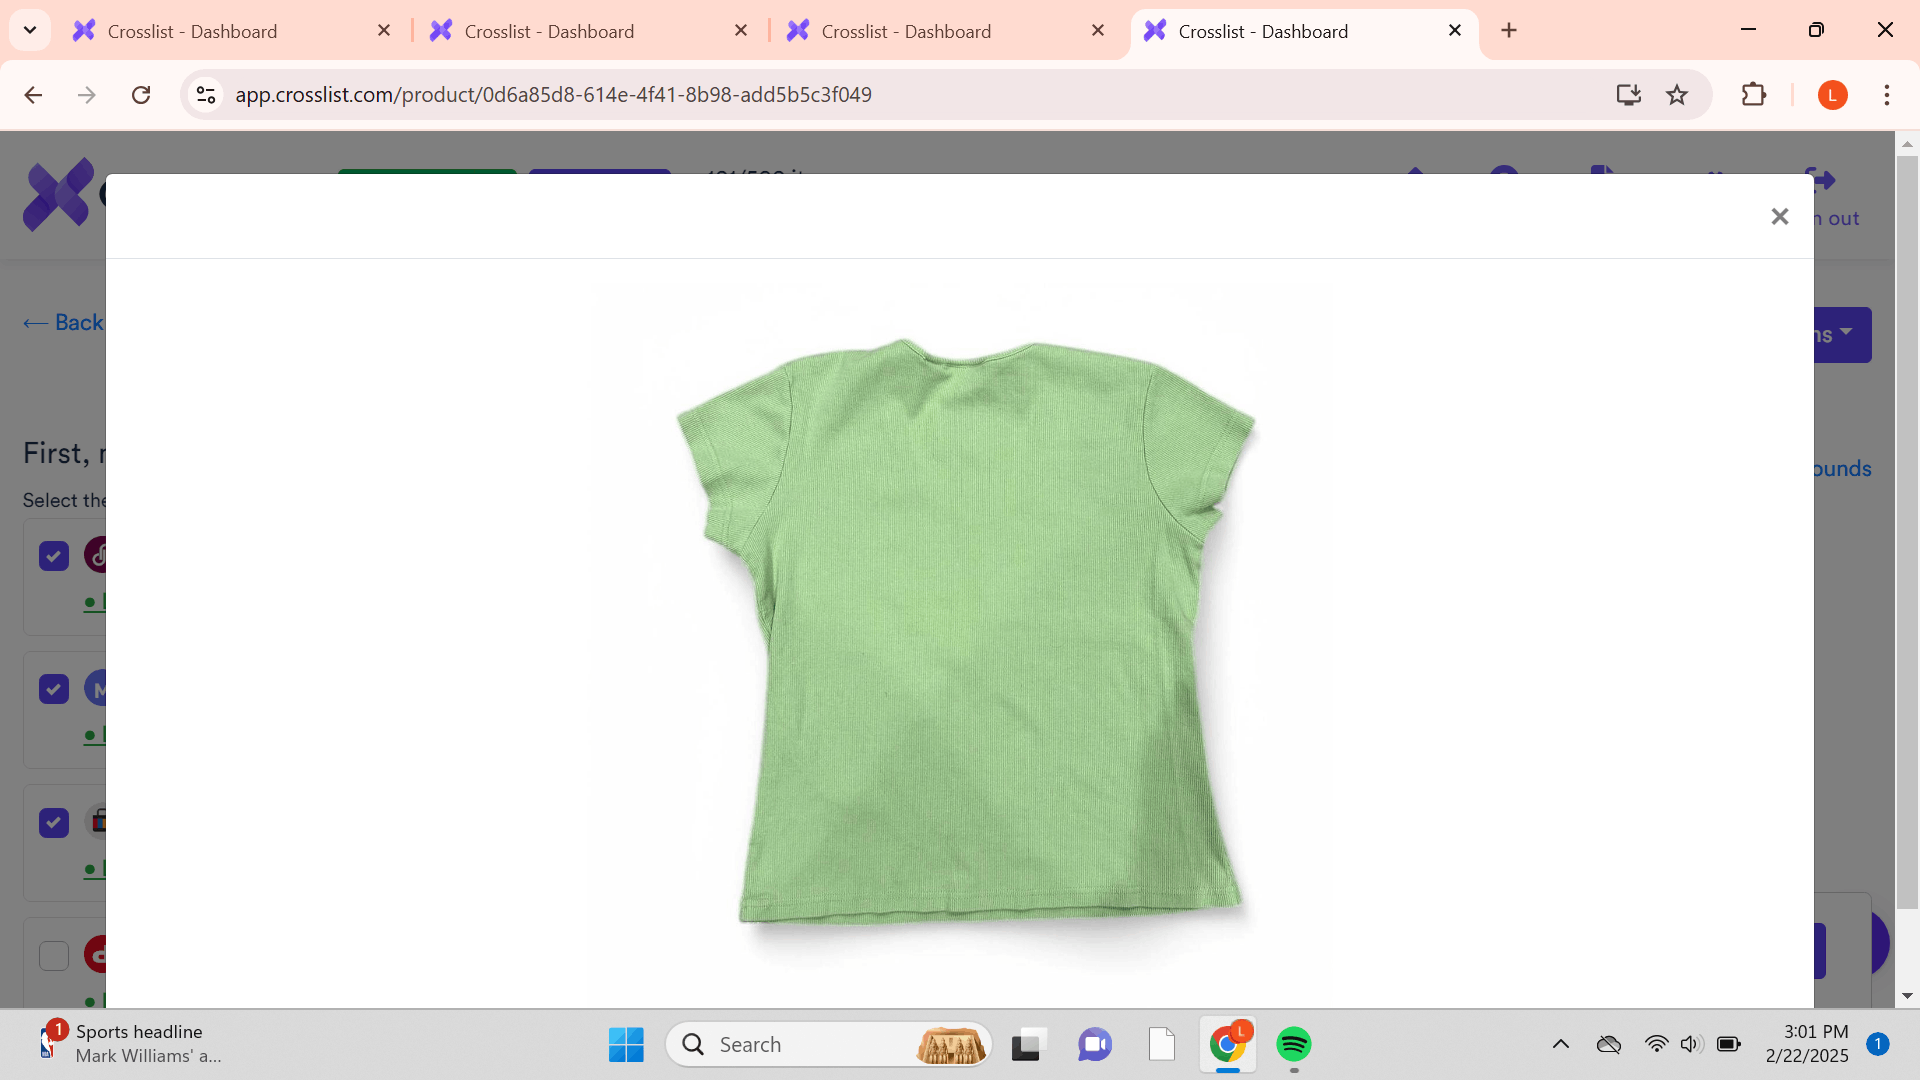This screenshot has height=1080, width=1920.
Task: Uncheck the first marketplace checkbox
Action: coord(54,556)
